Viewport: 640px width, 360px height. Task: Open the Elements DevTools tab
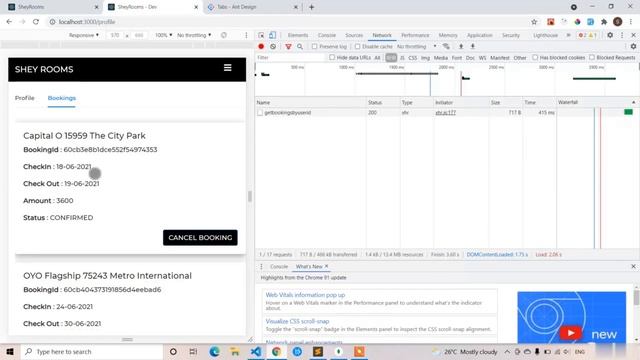pos(298,35)
